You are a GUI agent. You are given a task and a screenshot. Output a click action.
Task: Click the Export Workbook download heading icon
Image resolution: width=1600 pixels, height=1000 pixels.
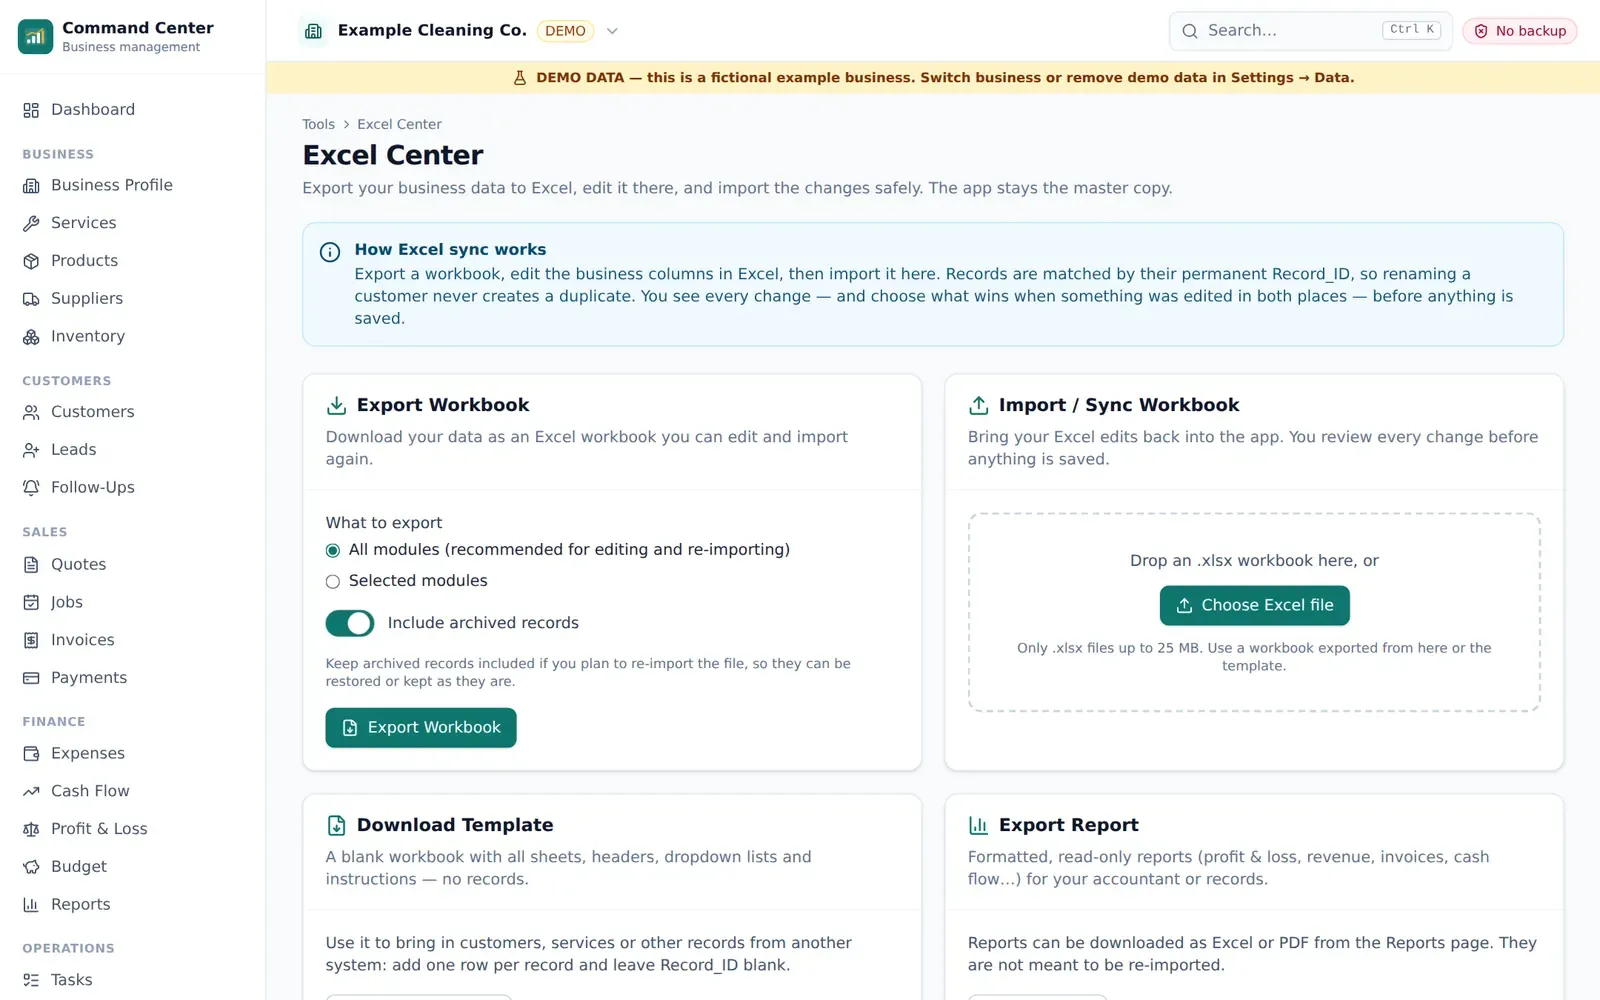coord(336,405)
